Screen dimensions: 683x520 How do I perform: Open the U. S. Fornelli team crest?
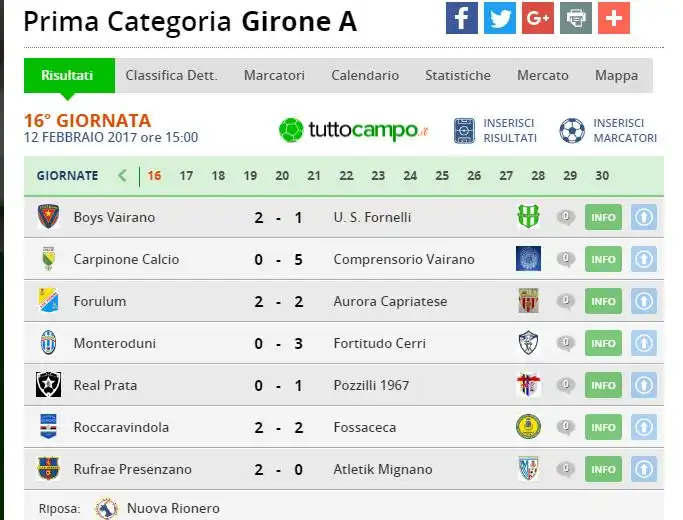point(528,216)
